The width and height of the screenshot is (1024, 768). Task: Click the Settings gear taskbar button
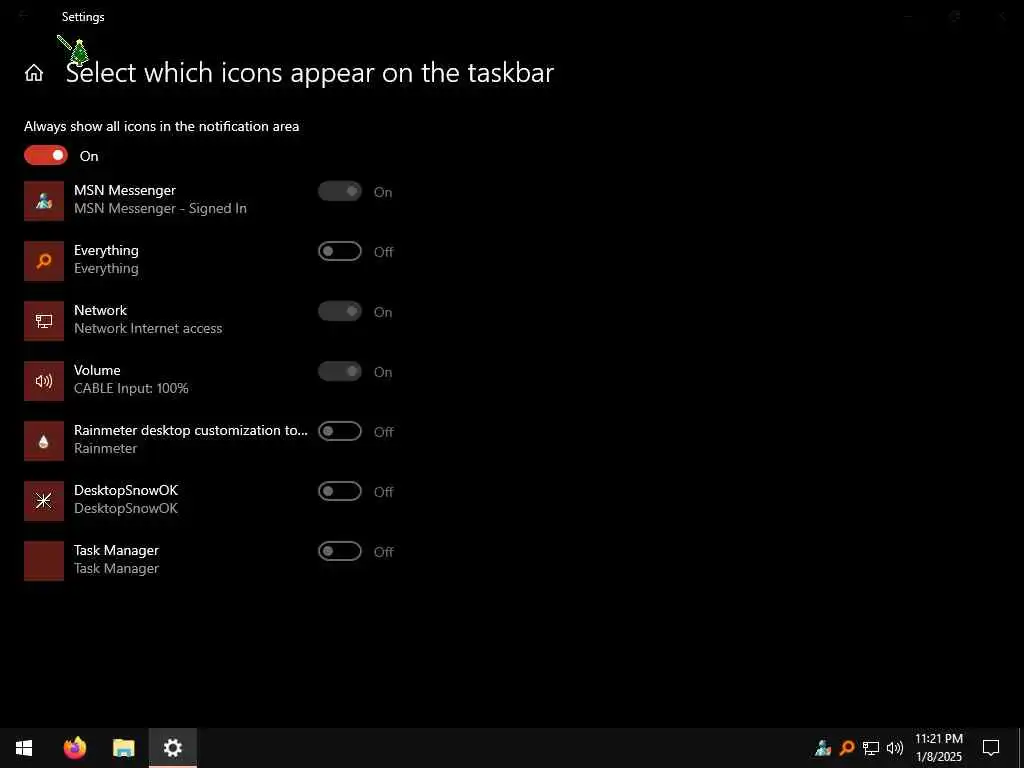click(172, 748)
